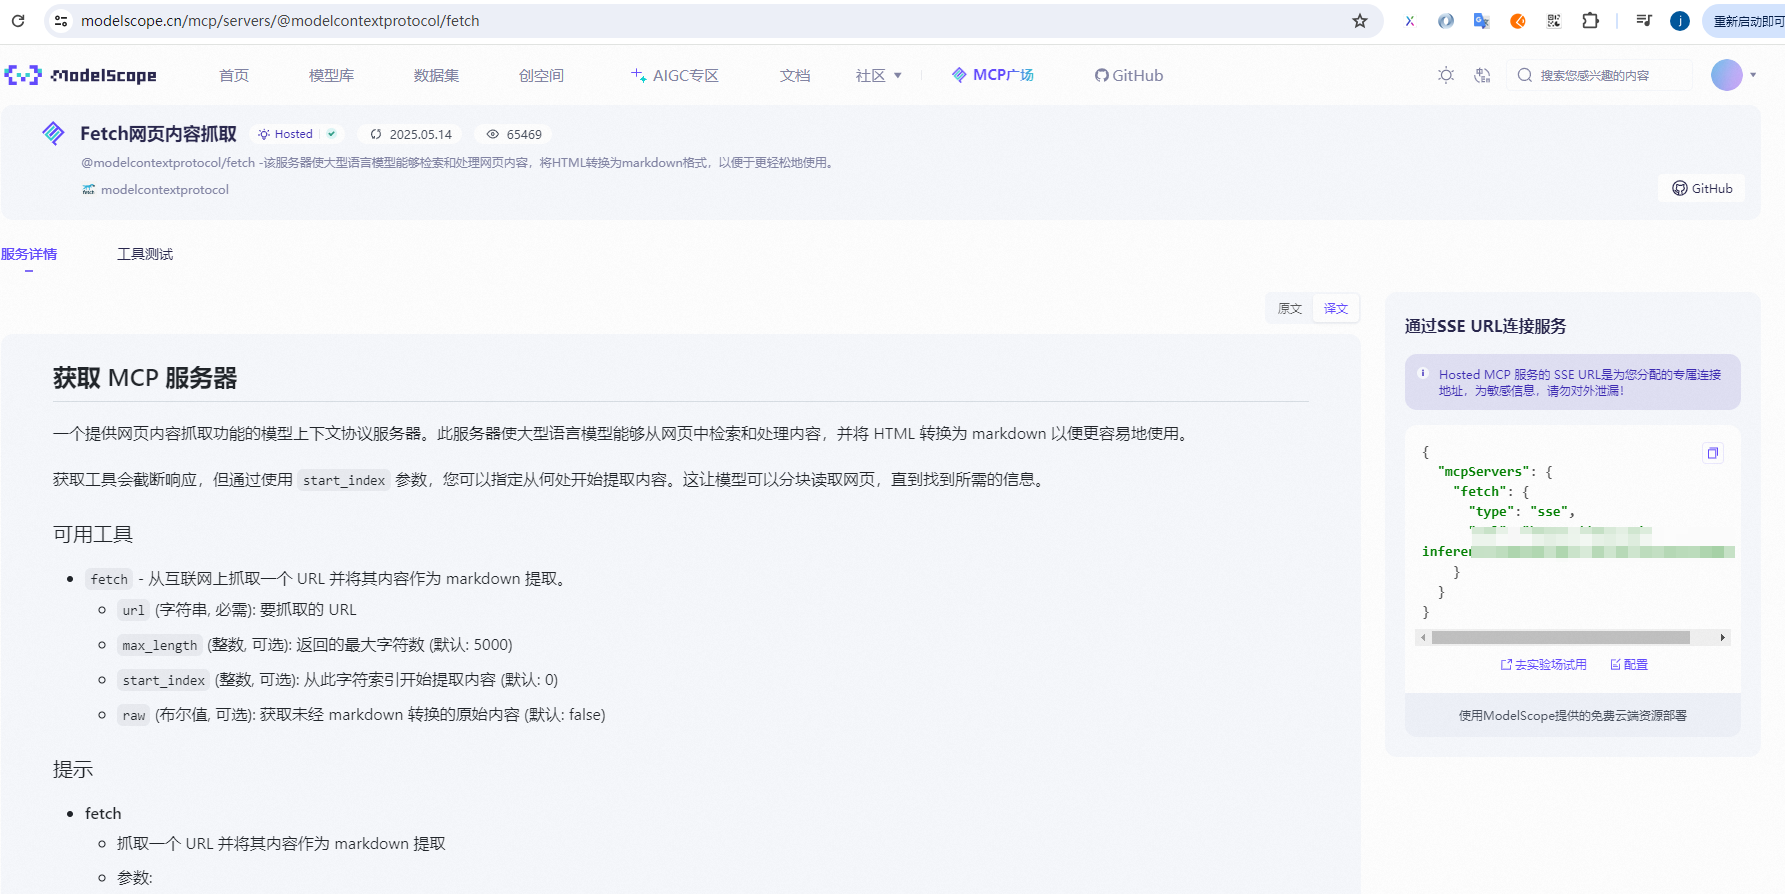The image size is (1785, 894).
Task: Click the code block scrollbar left arrow
Action: click(x=1422, y=637)
